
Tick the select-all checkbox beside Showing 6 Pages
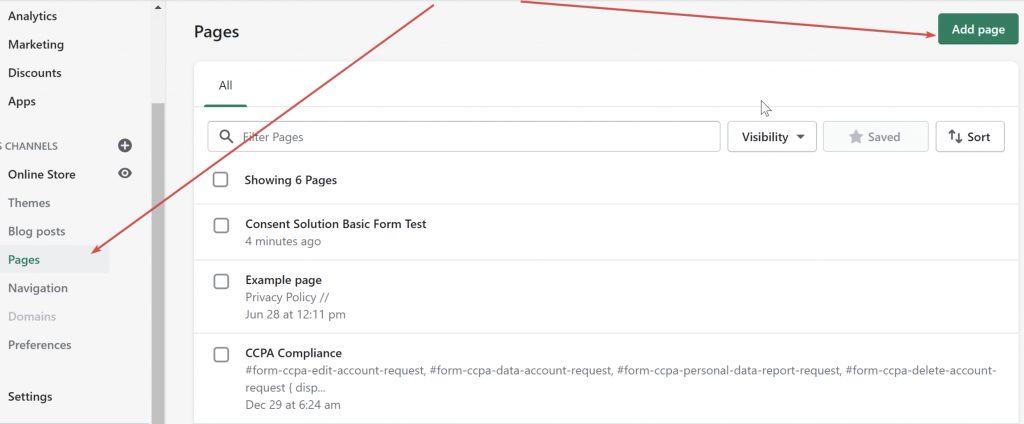click(221, 181)
